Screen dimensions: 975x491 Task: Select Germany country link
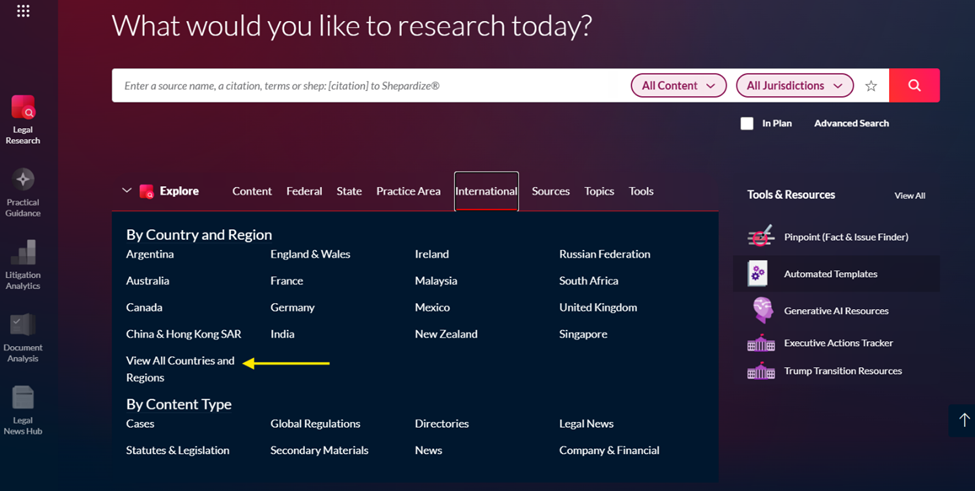(292, 308)
